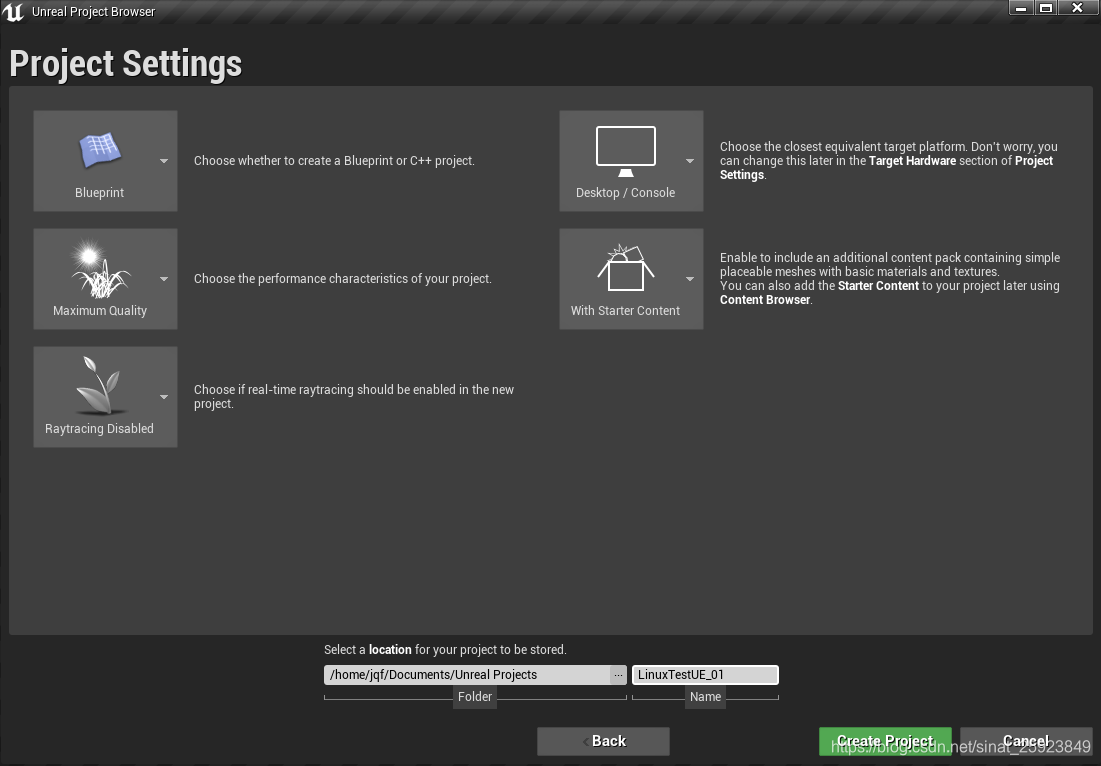Screen dimensions: 1101x766
Task: Click the Blueprint project type icon
Action: point(100,150)
